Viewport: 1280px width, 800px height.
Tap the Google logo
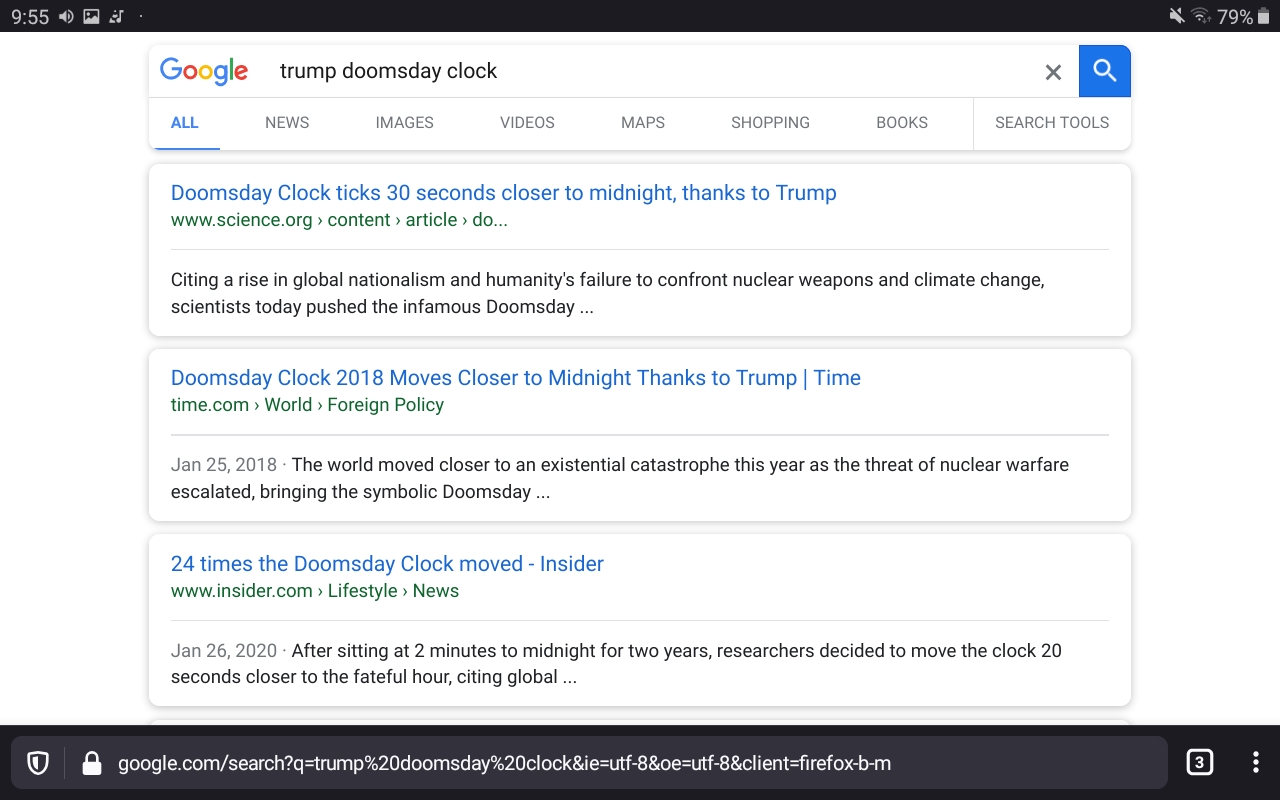(x=204, y=71)
